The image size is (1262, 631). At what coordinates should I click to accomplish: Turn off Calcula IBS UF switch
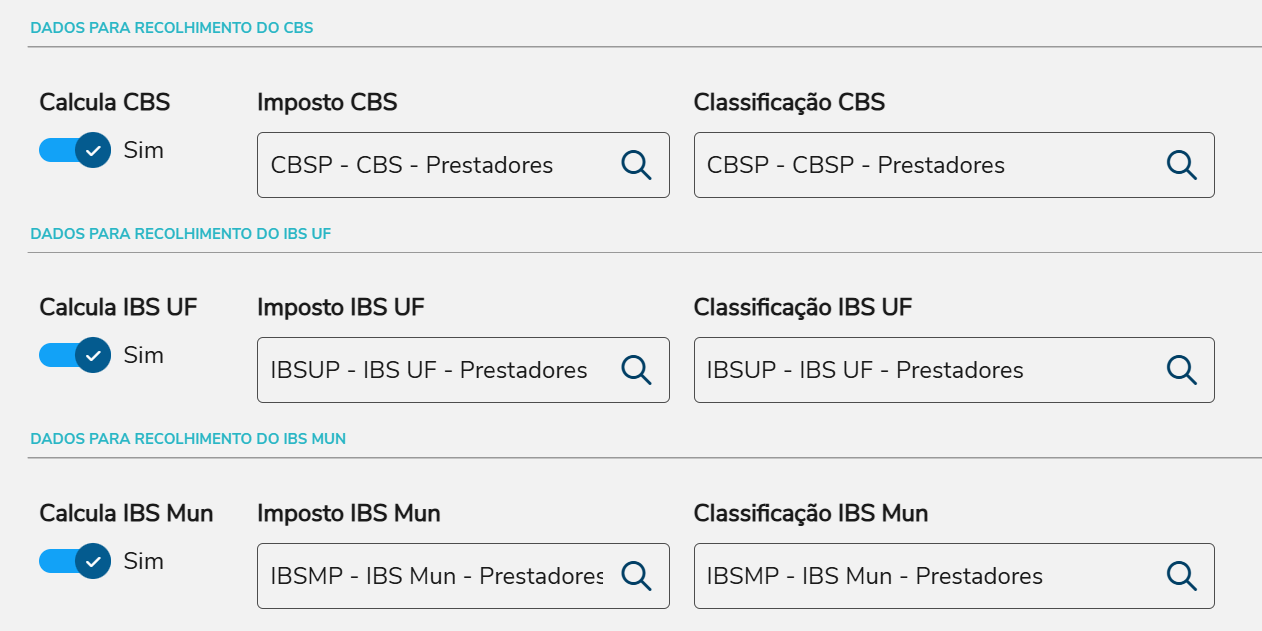pyautogui.click(x=75, y=355)
